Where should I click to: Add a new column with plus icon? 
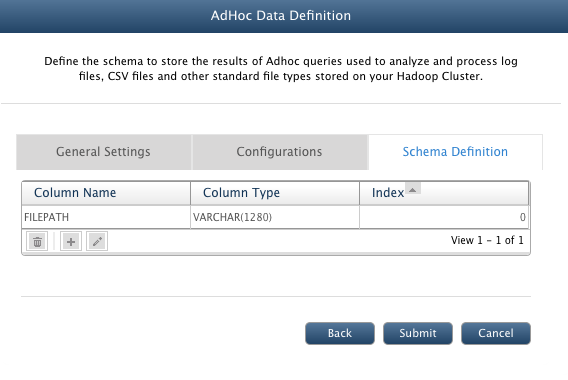71,241
